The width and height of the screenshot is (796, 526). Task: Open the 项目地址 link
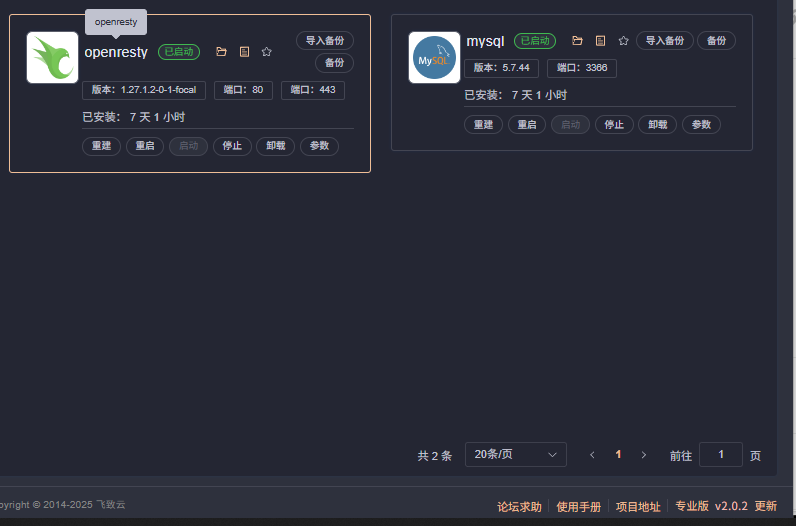tap(638, 507)
